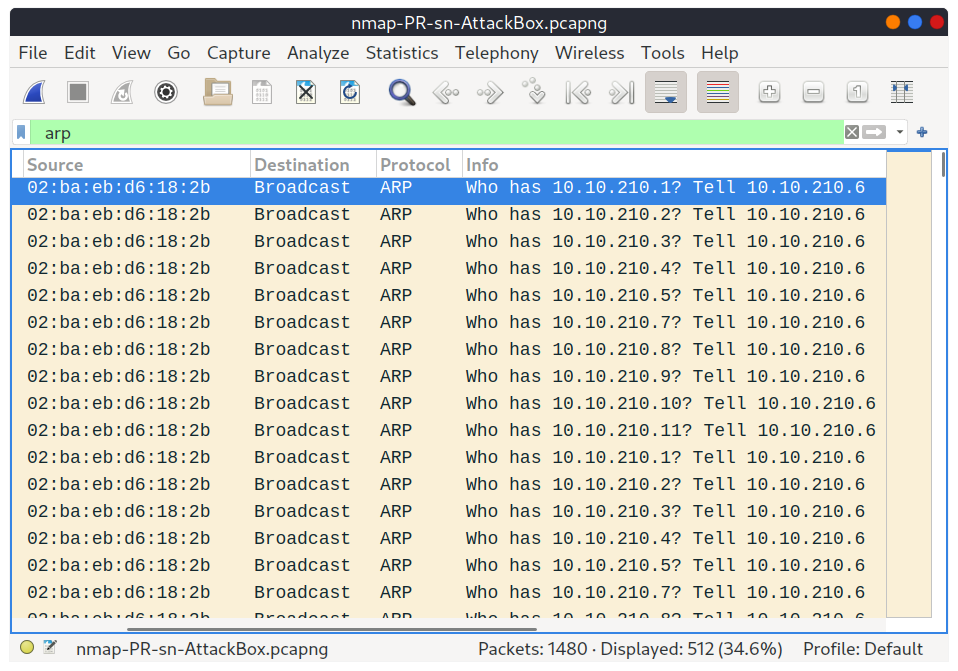
Task: Open capture options gear icon
Action: point(166,93)
